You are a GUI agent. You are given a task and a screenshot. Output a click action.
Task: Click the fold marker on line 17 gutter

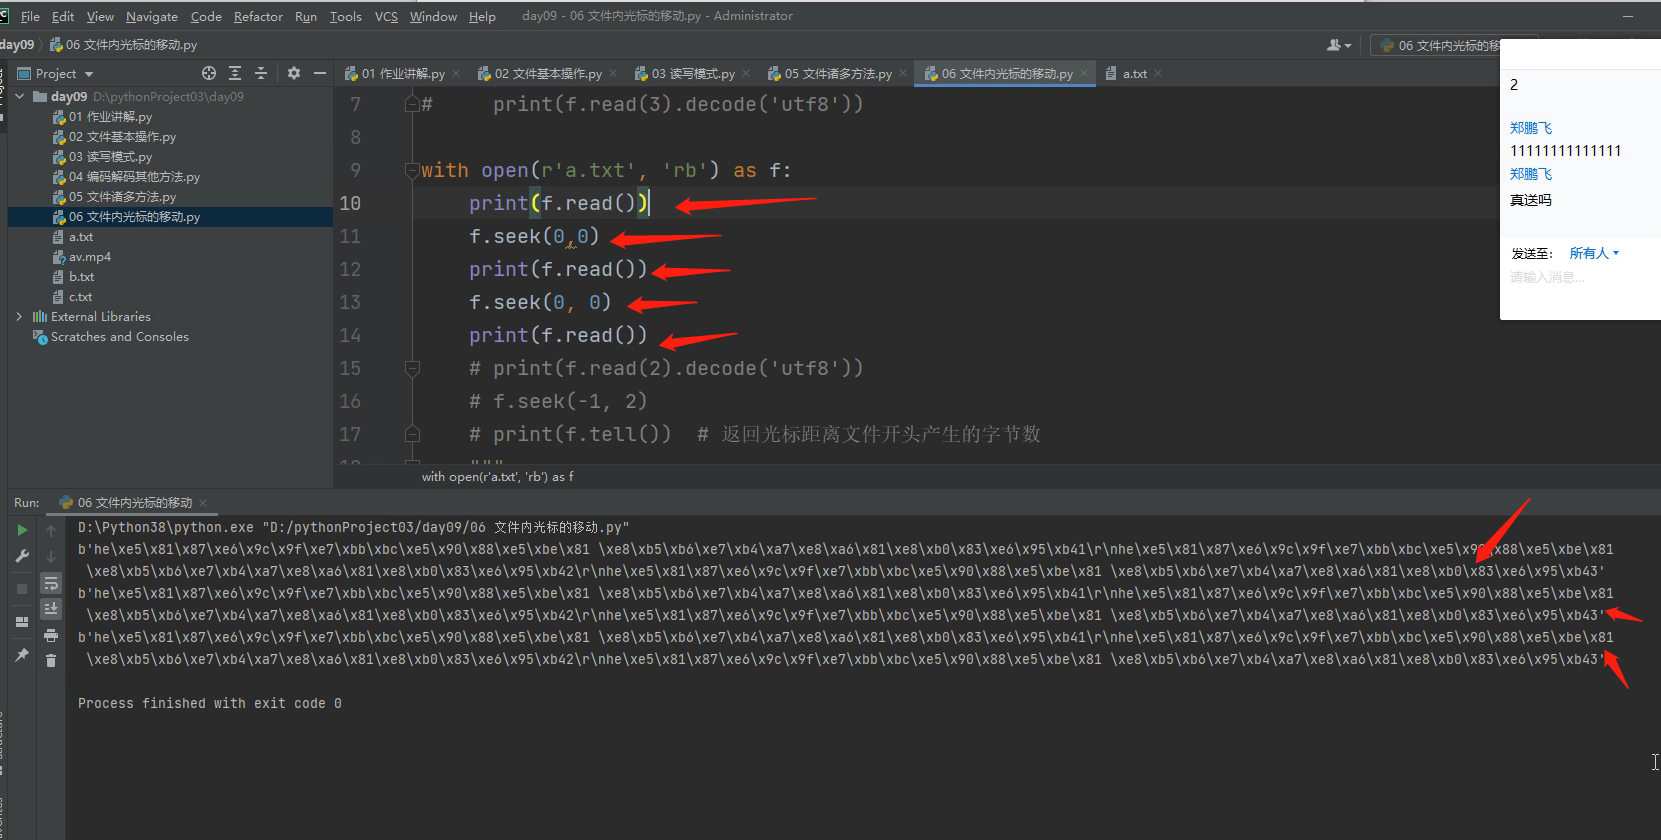click(412, 434)
